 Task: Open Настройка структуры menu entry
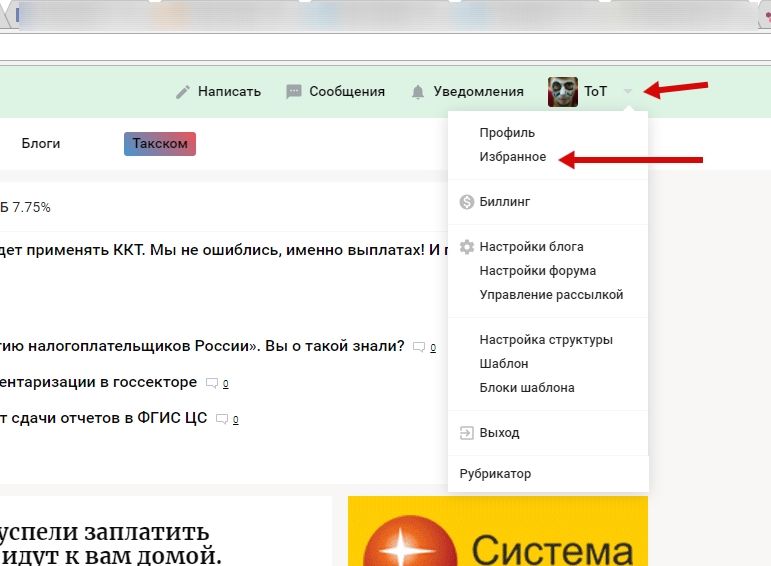546,340
